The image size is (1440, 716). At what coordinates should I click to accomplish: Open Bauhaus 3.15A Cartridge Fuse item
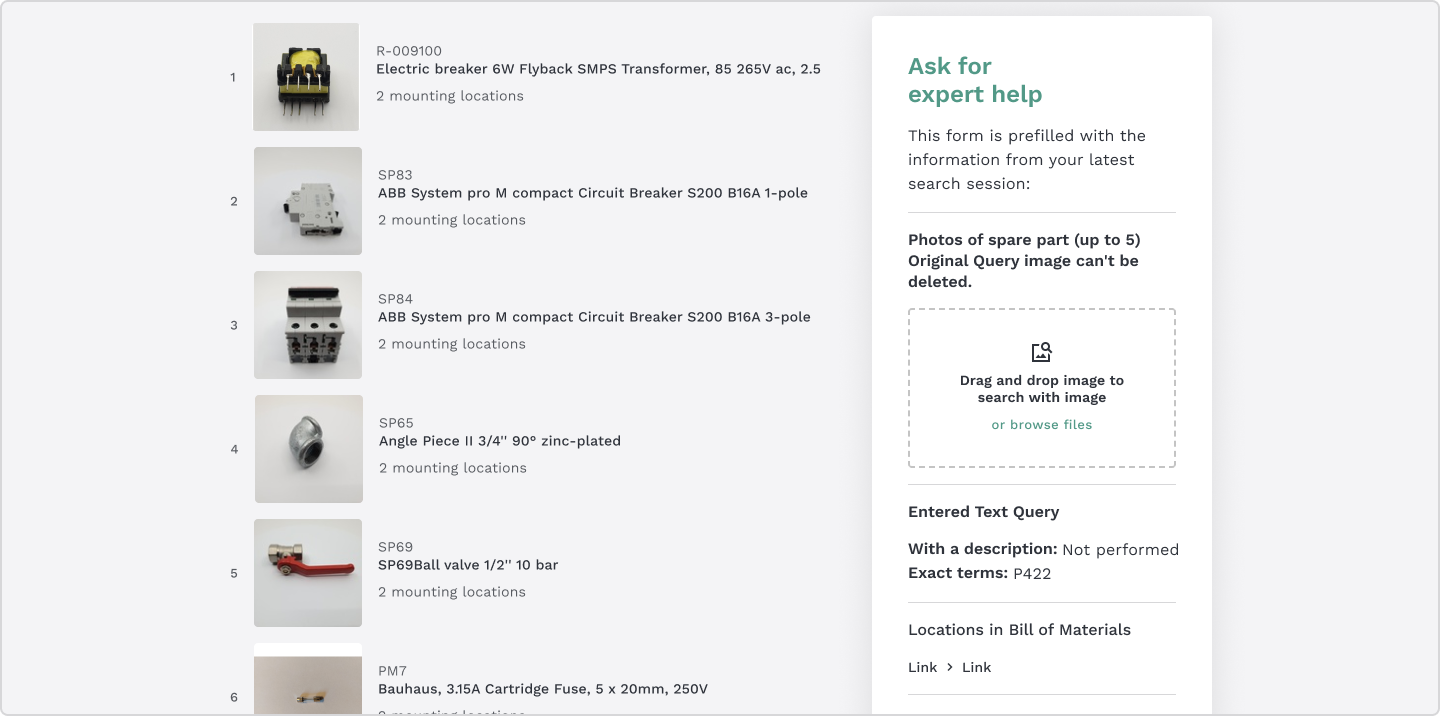[543, 689]
